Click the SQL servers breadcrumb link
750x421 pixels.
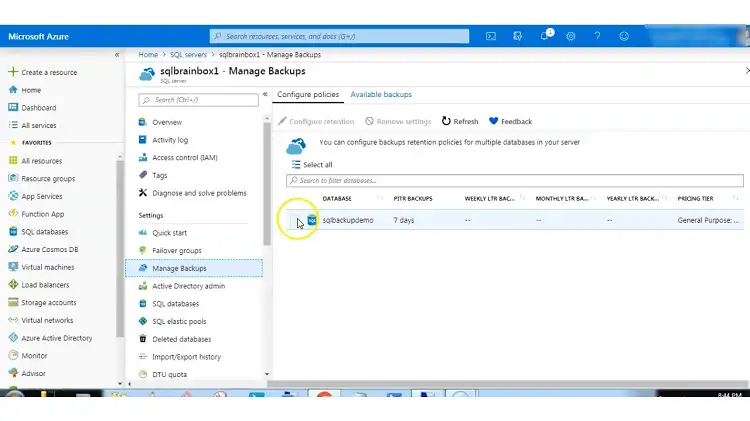pyautogui.click(x=188, y=55)
